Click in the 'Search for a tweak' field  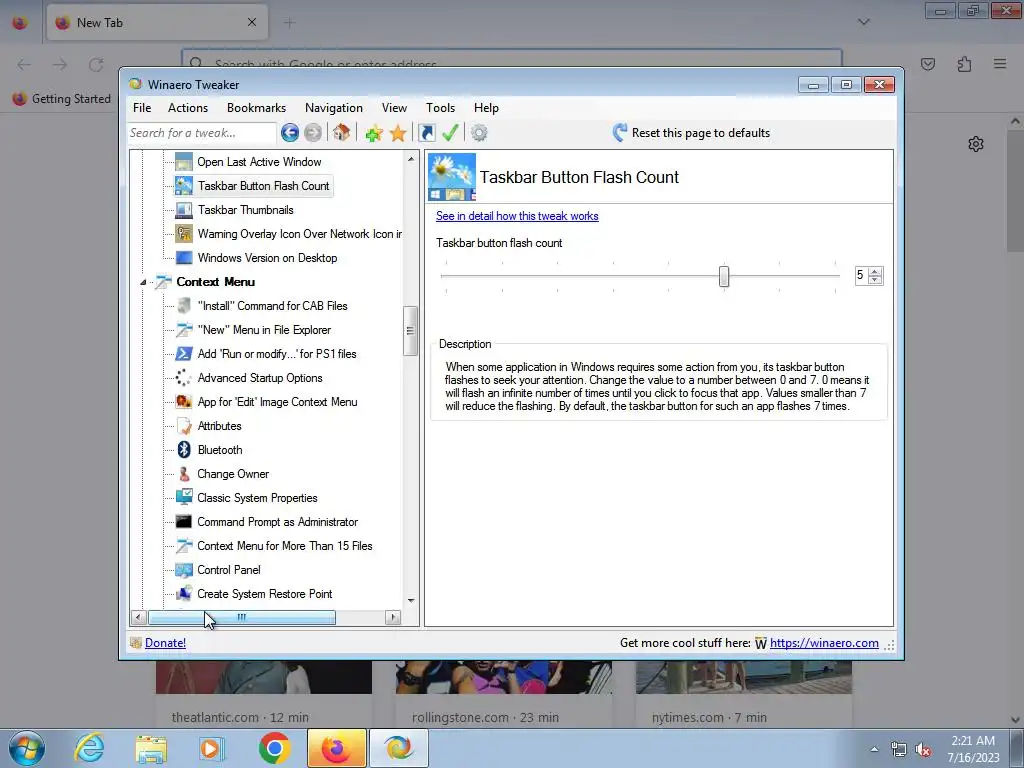202,133
